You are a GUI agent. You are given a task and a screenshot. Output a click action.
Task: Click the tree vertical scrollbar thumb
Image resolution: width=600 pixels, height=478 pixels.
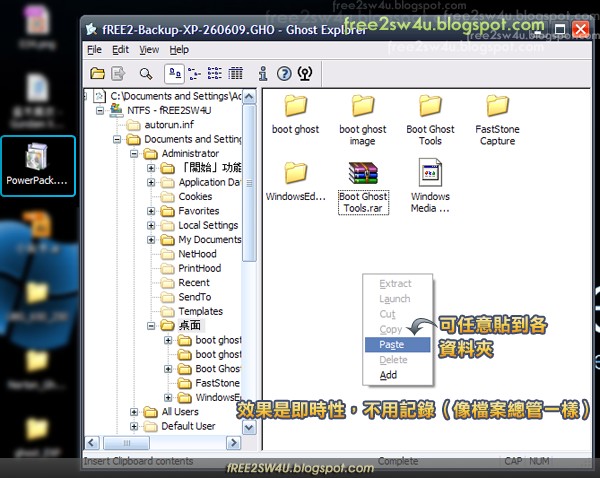[249, 184]
